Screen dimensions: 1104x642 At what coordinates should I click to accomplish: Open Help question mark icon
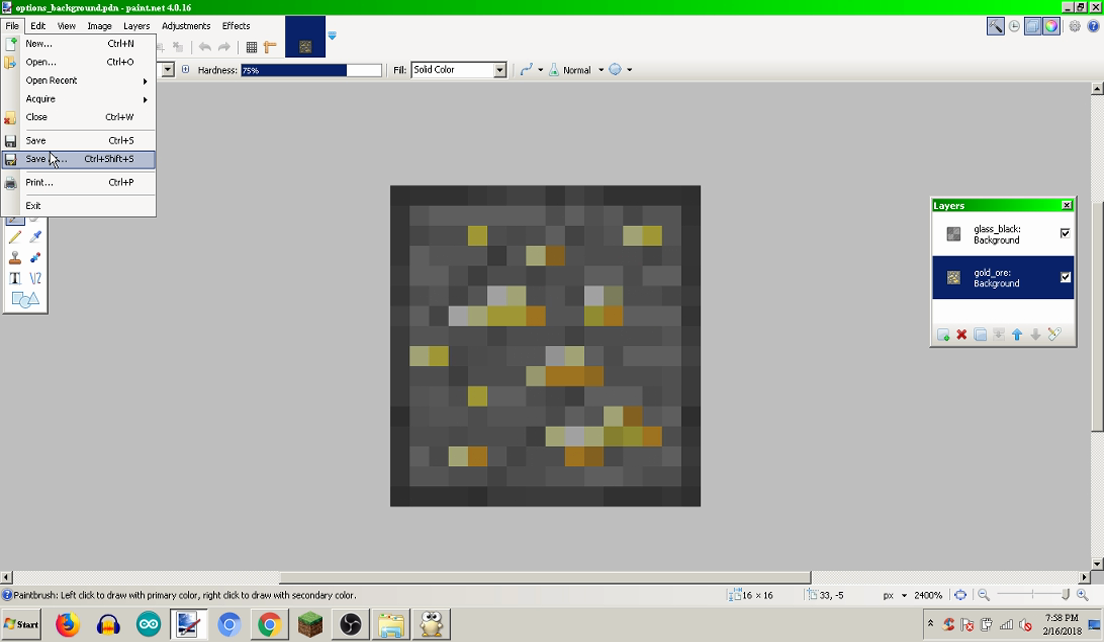pyautogui.click(x=1093, y=27)
